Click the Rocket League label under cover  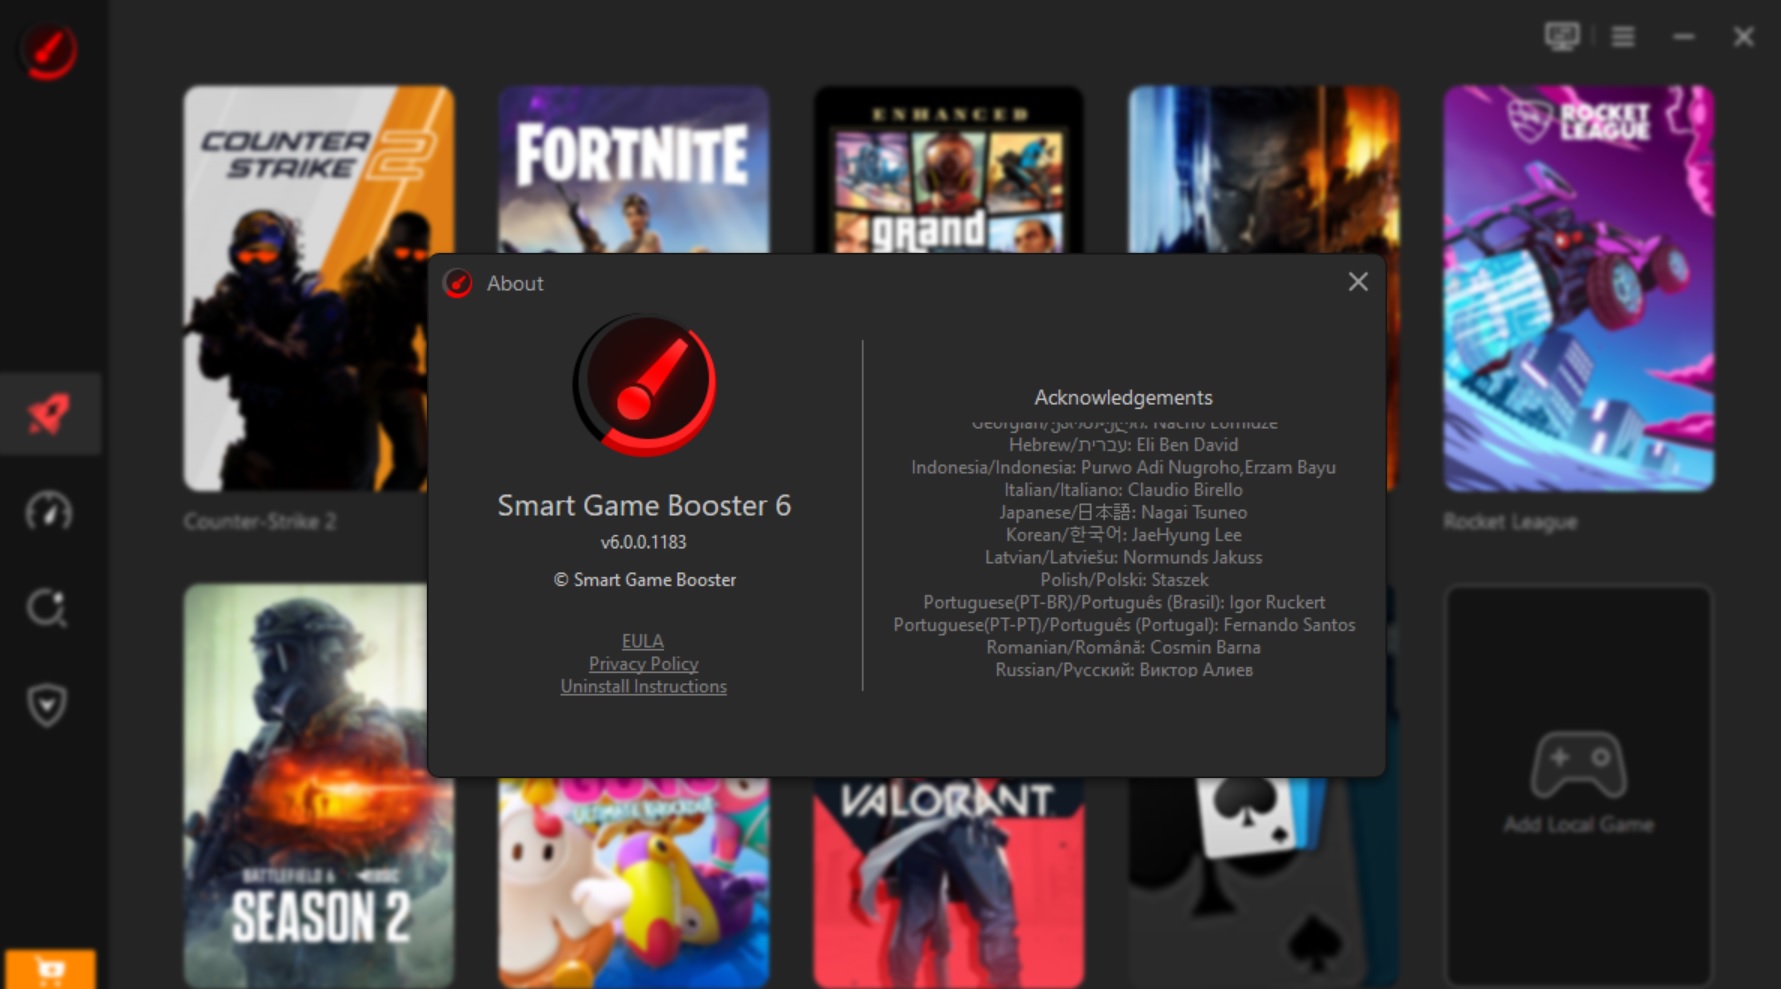click(x=1510, y=522)
